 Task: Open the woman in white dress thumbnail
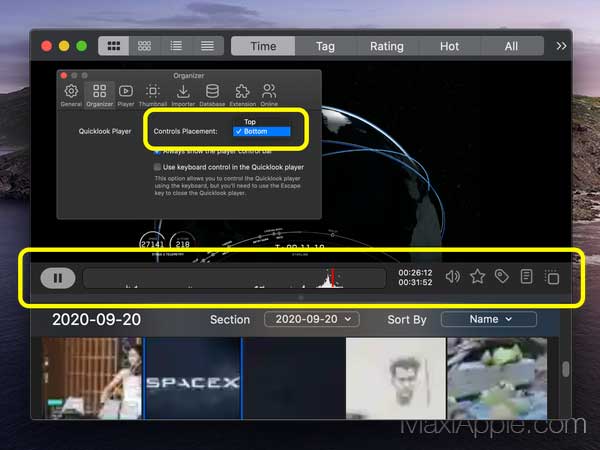[92, 378]
